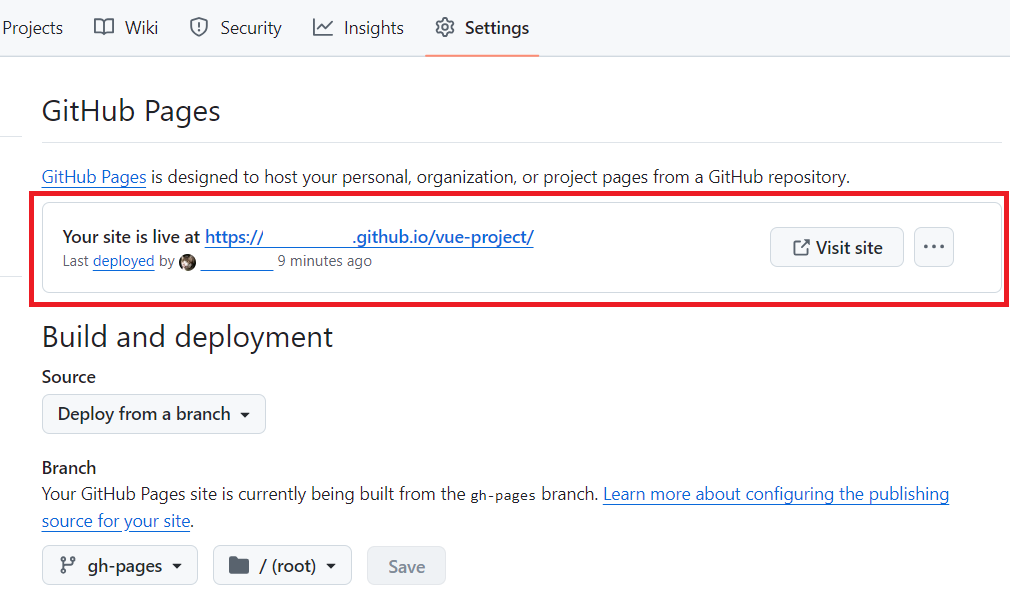Screen dimensions: 1010x602
Task: Open the three-dot options menu
Action: pyautogui.click(x=934, y=247)
